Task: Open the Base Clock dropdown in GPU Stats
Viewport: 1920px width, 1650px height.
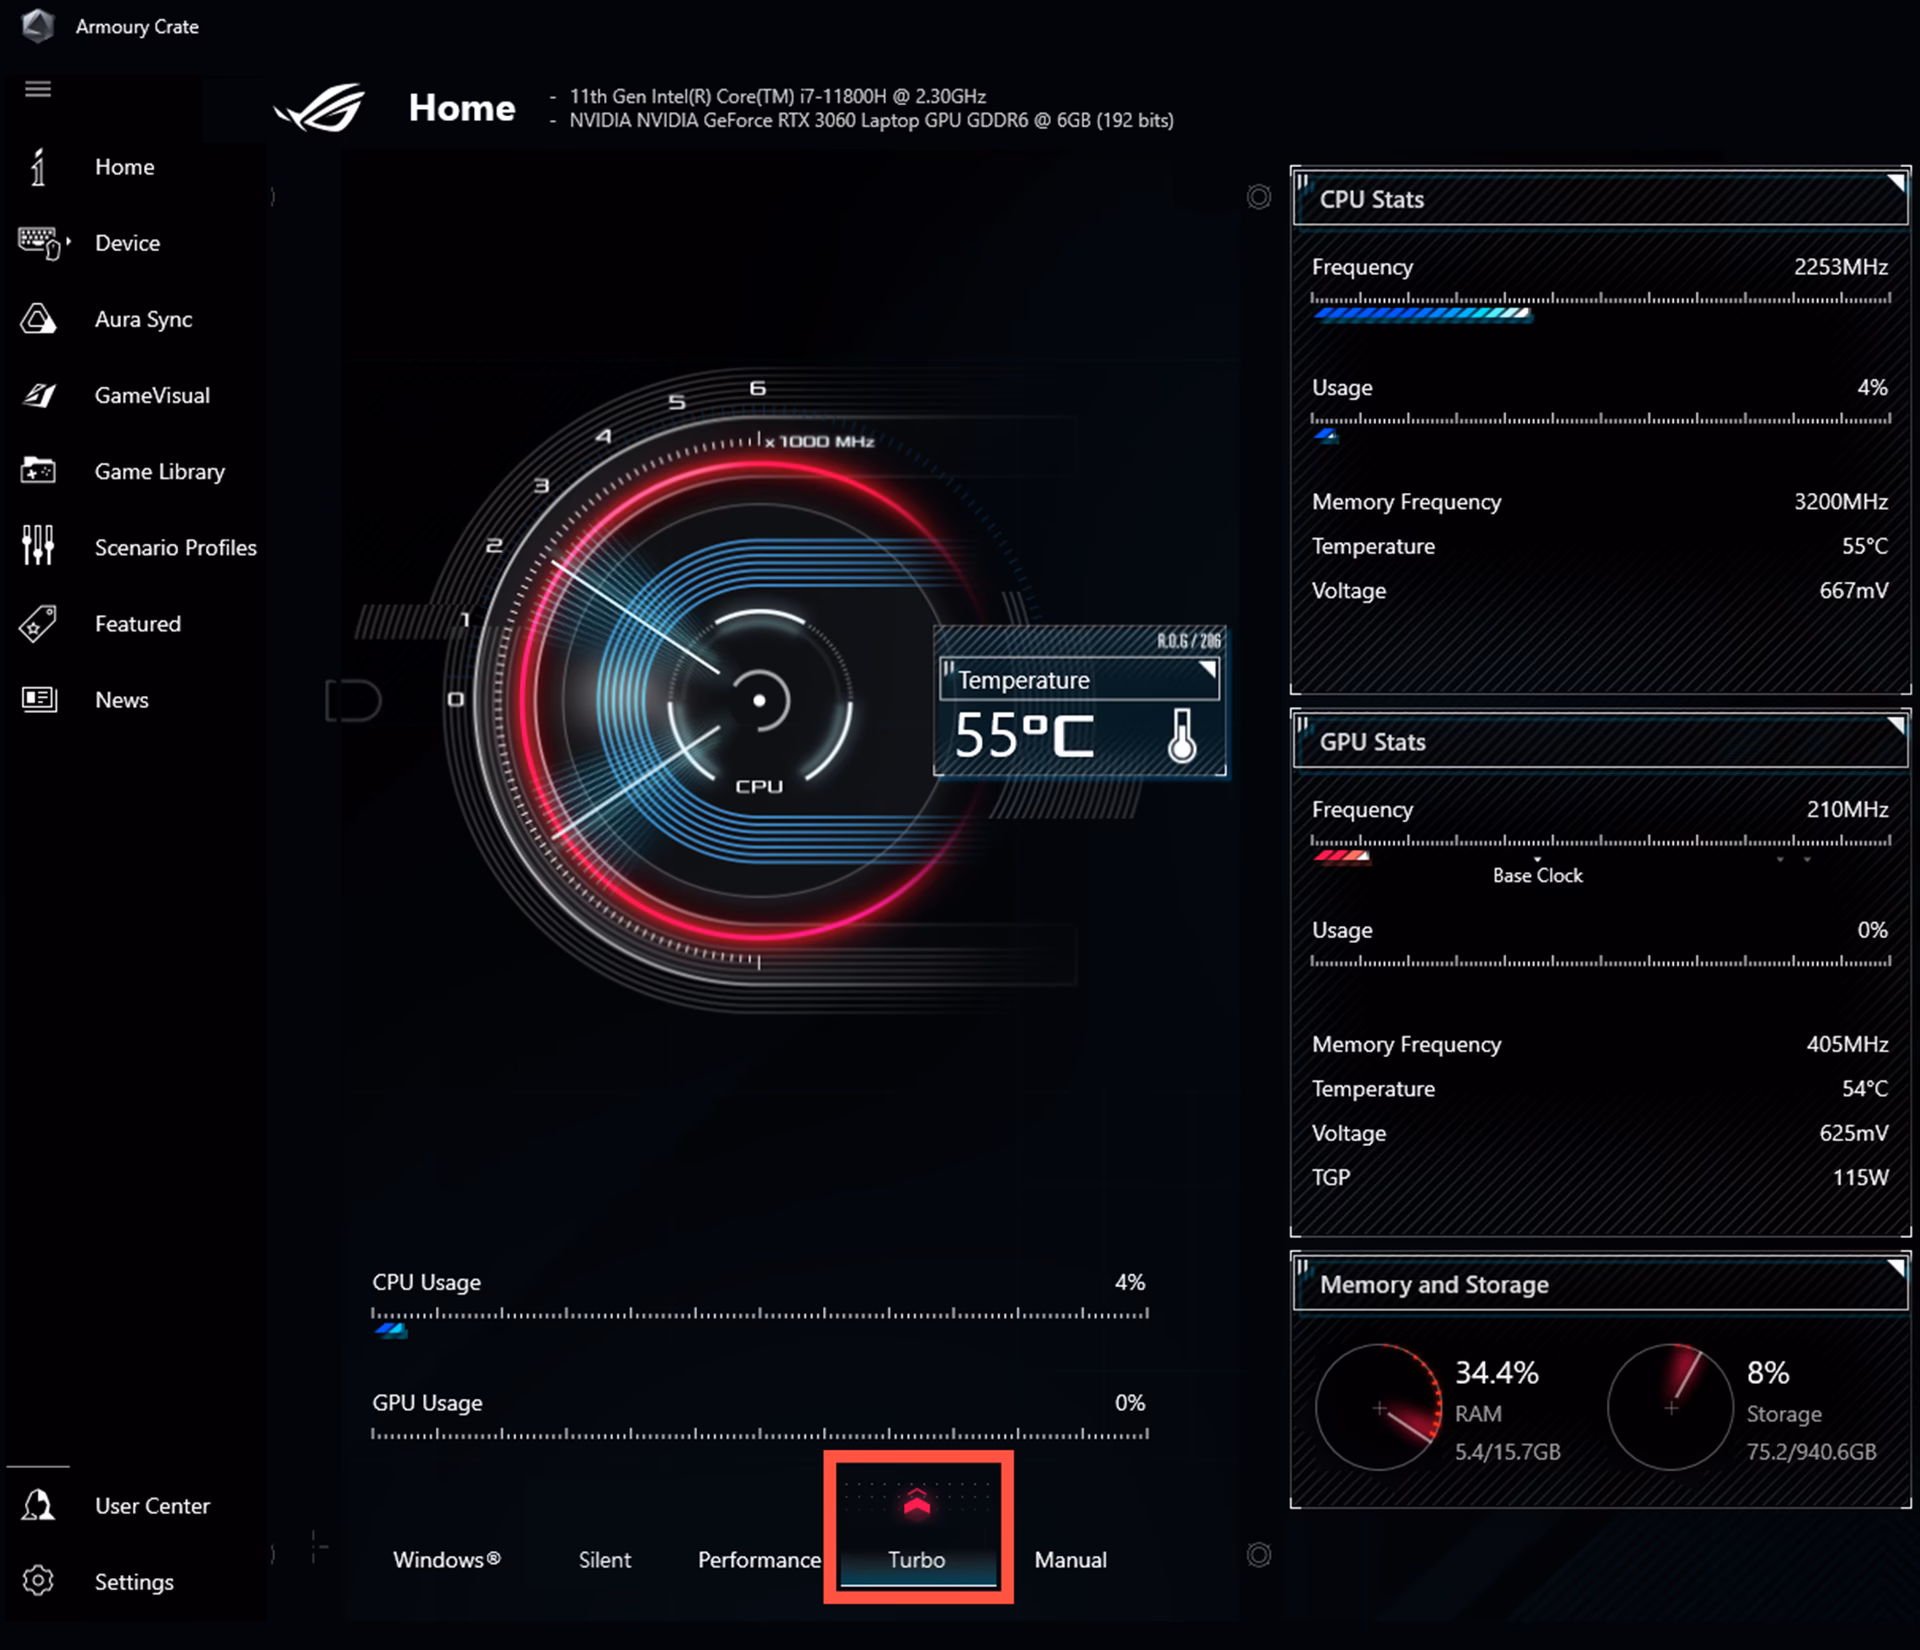Action: pos(1537,868)
